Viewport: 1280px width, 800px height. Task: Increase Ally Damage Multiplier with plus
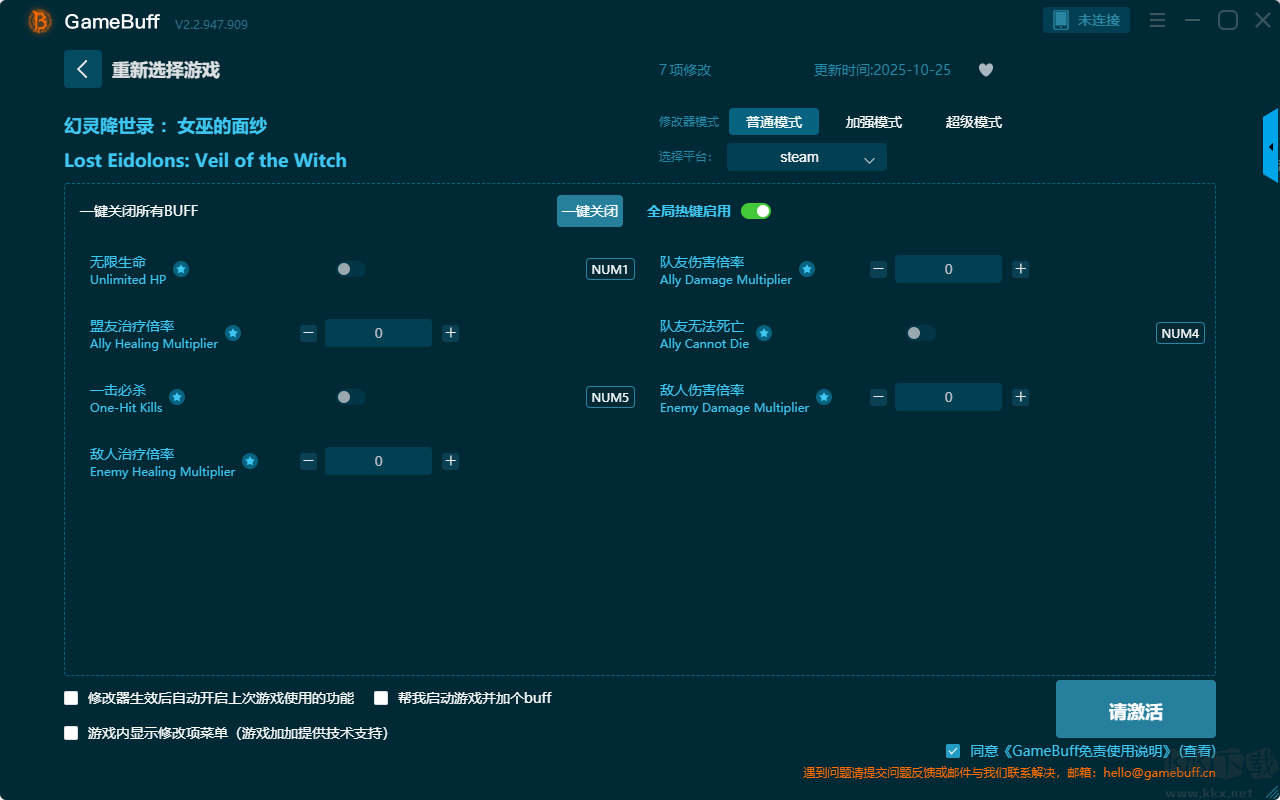(x=1020, y=269)
